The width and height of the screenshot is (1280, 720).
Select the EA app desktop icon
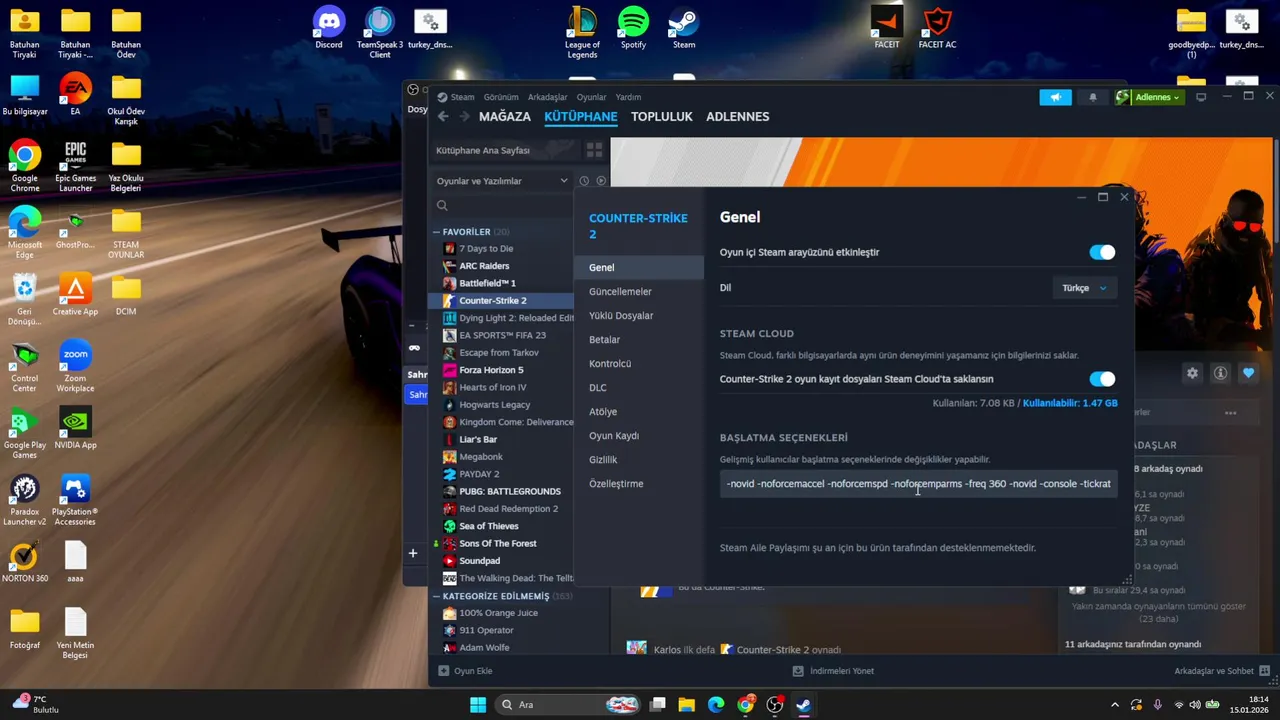75,94
